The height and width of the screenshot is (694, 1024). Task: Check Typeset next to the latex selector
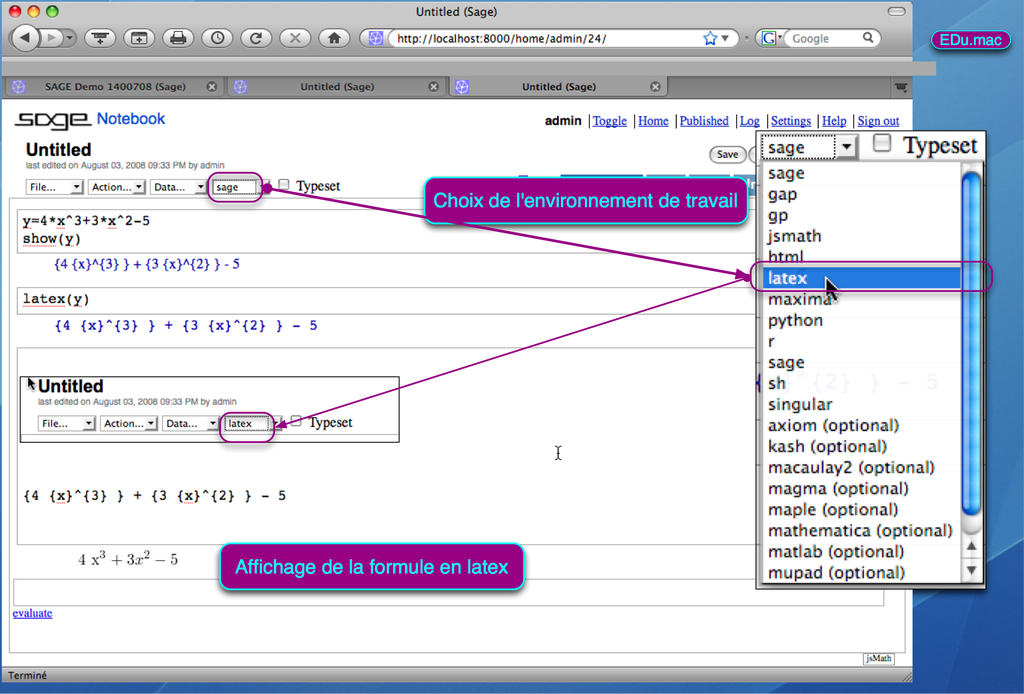pyautogui.click(x=296, y=421)
